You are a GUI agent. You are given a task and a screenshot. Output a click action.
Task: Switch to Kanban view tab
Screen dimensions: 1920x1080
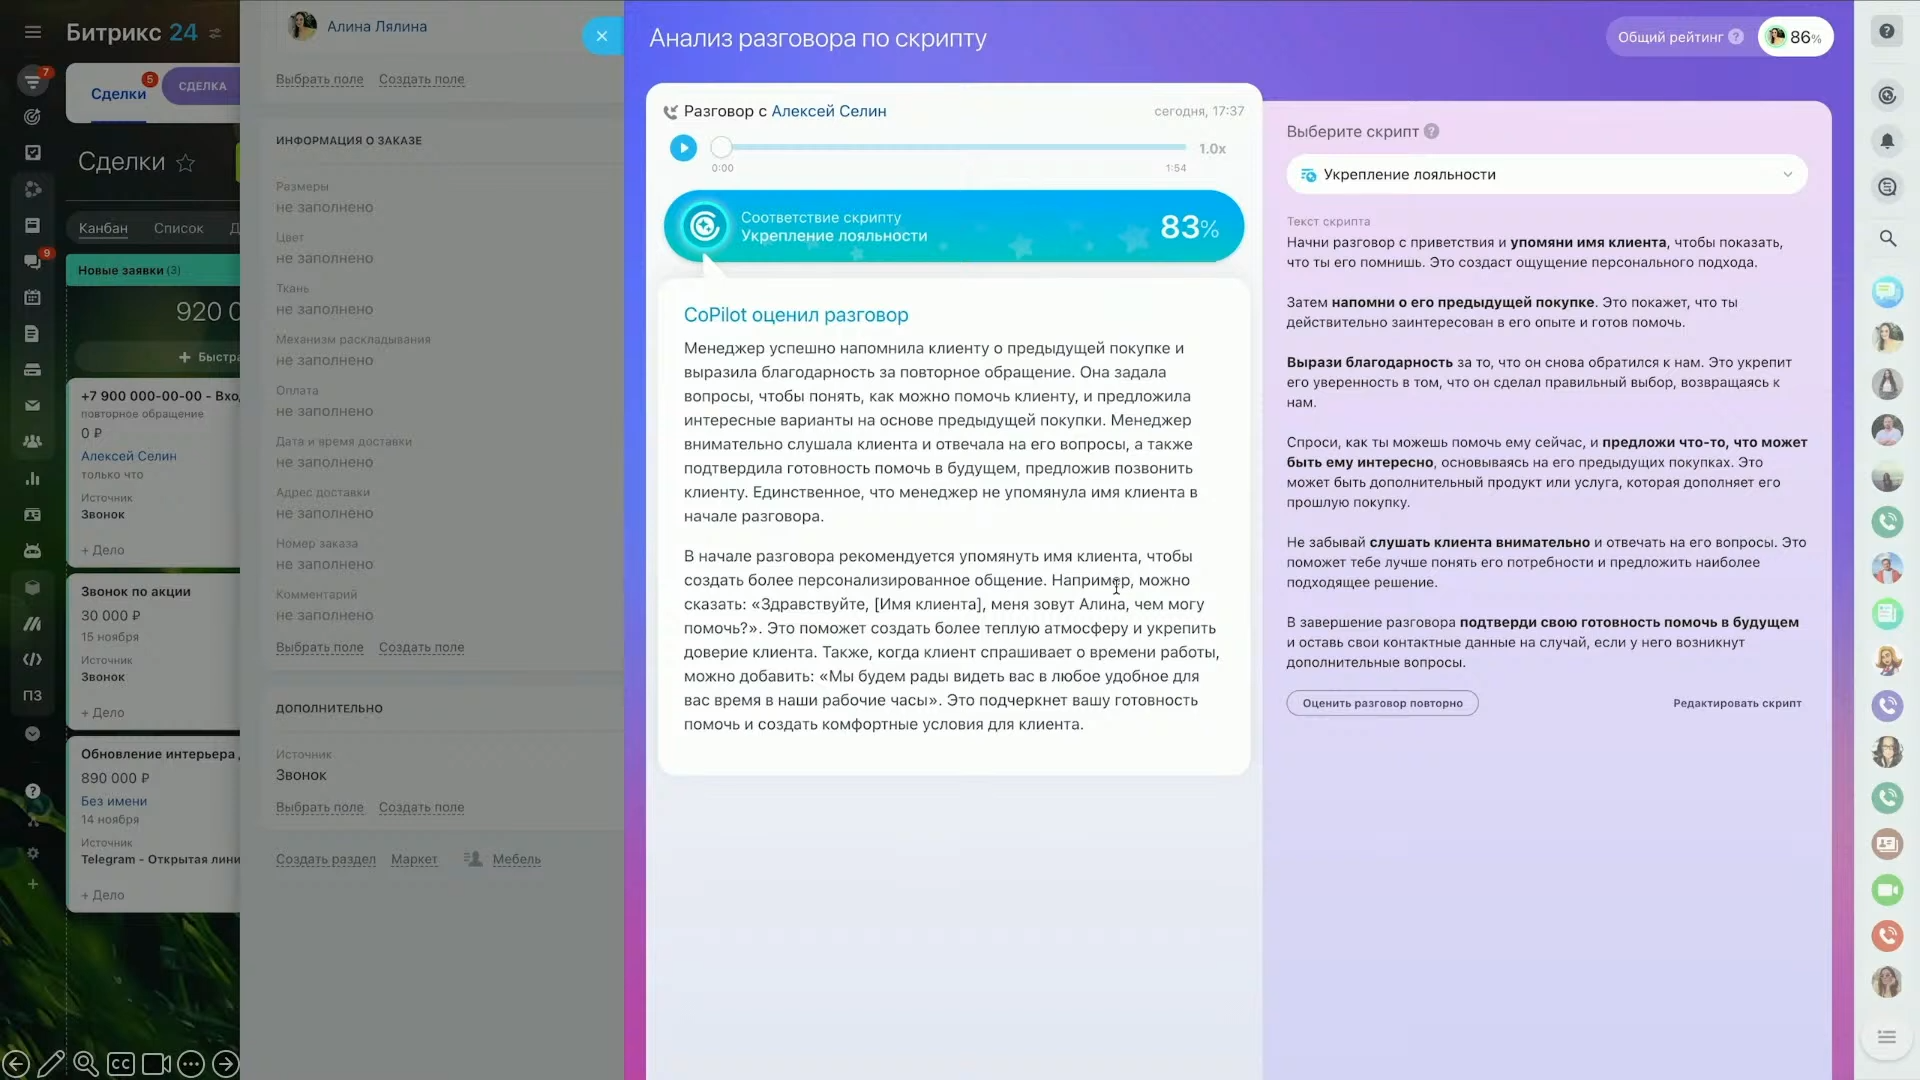[x=103, y=228]
